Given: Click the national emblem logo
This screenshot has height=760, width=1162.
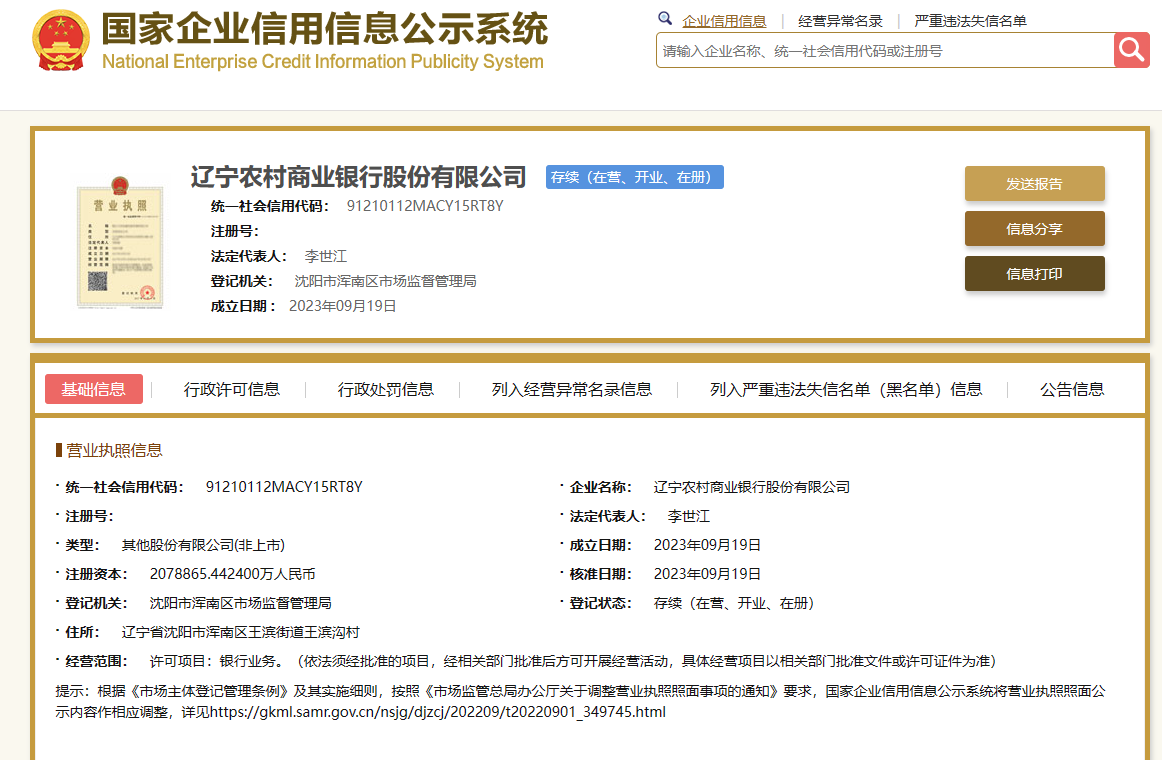Looking at the screenshot, I should (62, 42).
